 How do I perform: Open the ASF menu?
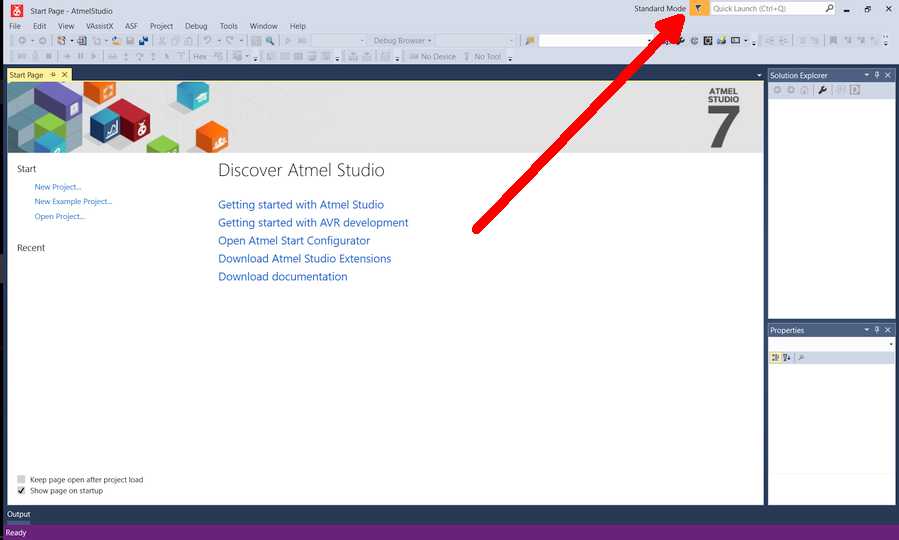pyautogui.click(x=131, y=26)
